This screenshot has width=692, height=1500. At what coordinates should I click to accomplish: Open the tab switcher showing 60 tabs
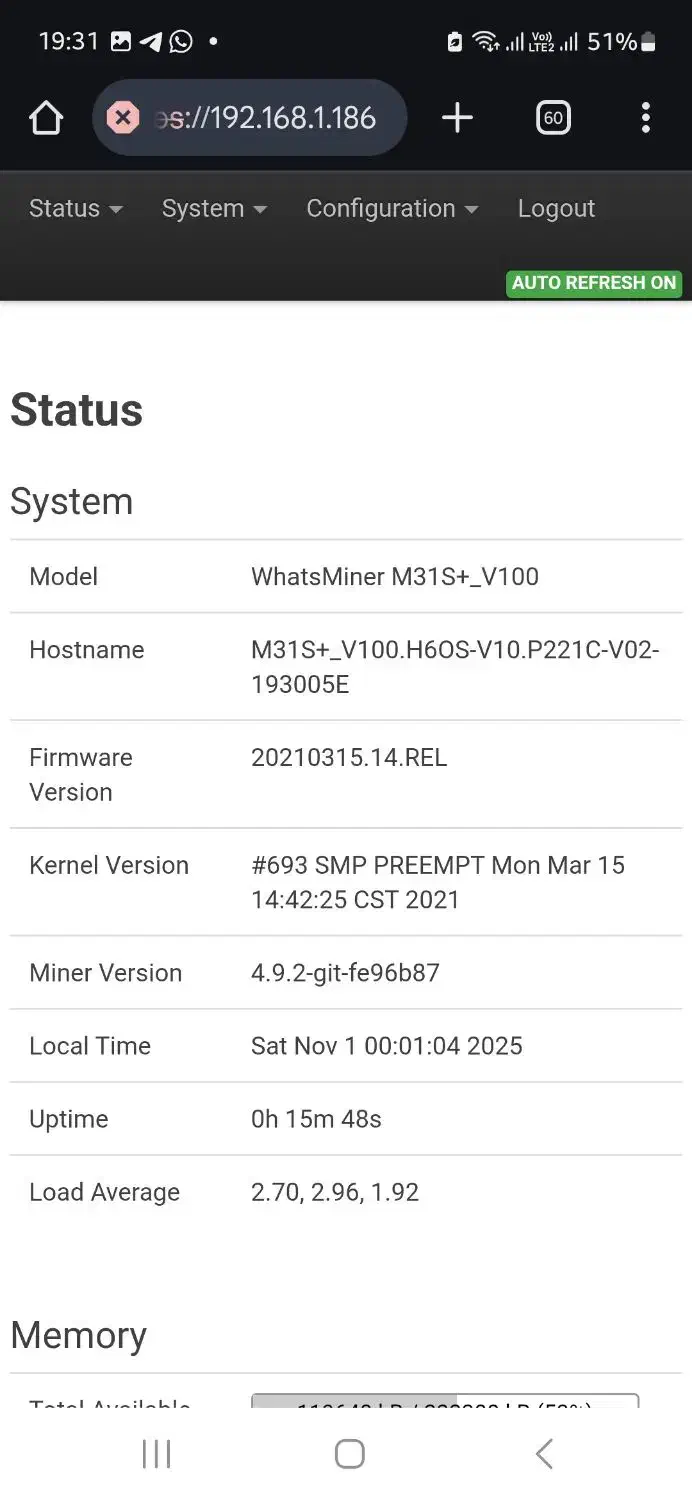(x=553, y=118)
